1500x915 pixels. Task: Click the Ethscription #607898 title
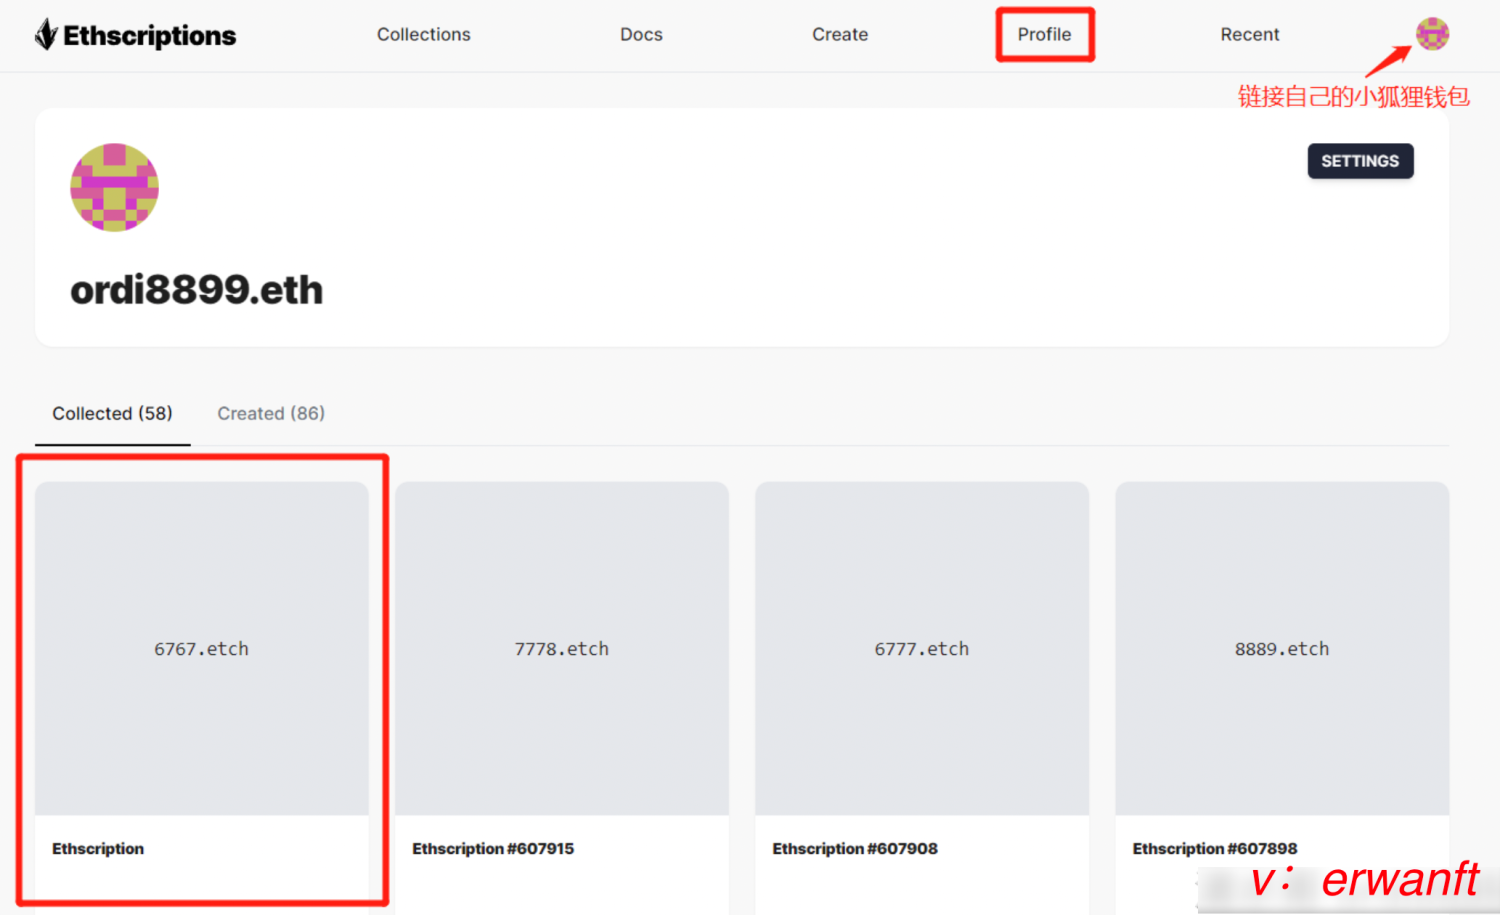1215,848
